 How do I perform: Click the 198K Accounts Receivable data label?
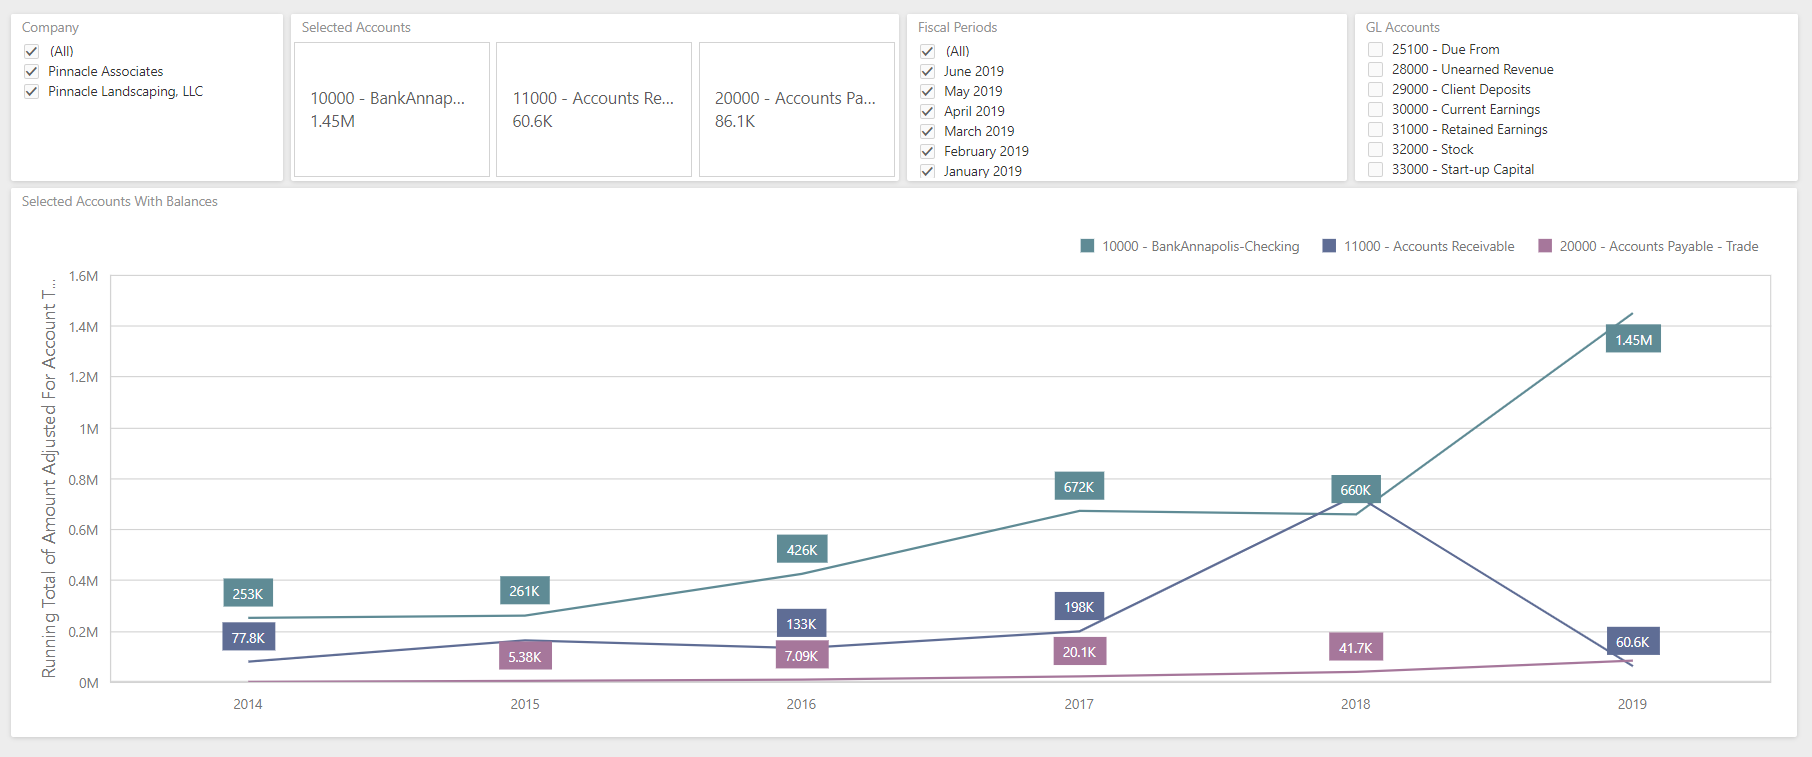(x=1079, y=607)
